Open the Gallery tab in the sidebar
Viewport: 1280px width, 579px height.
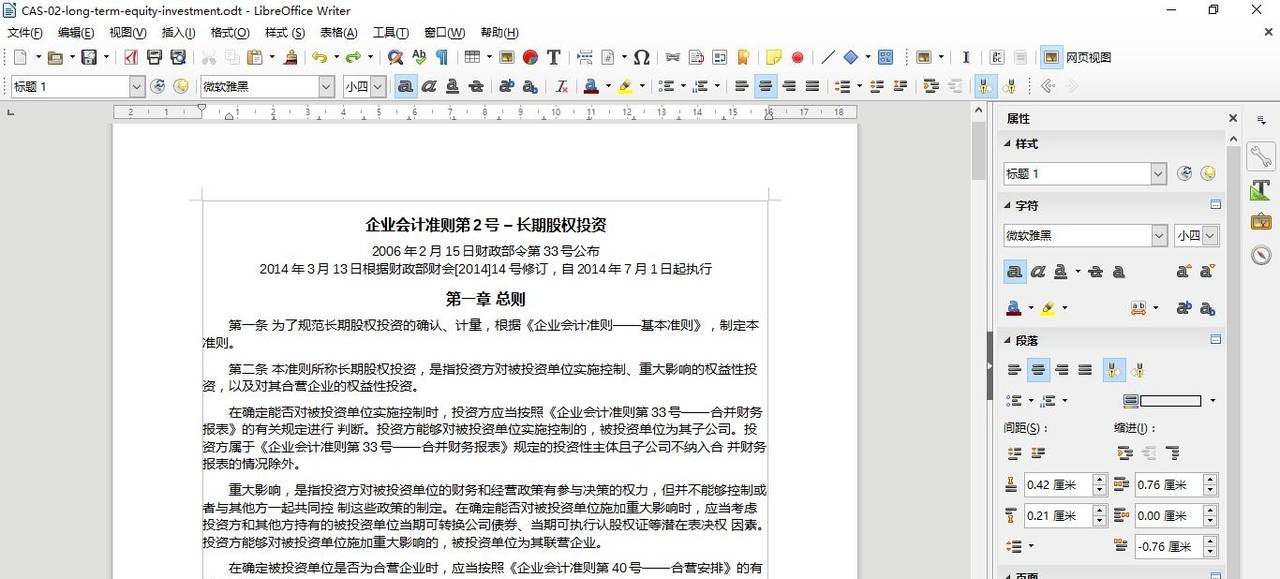[1261, 221]
